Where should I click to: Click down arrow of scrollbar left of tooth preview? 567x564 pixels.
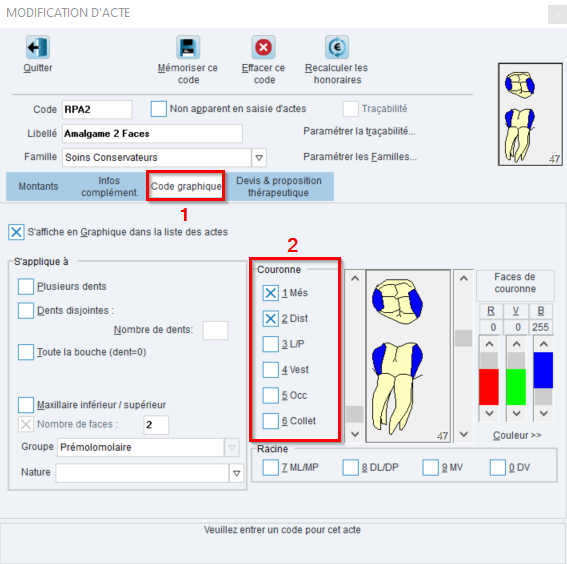click(x=355, y=434)
